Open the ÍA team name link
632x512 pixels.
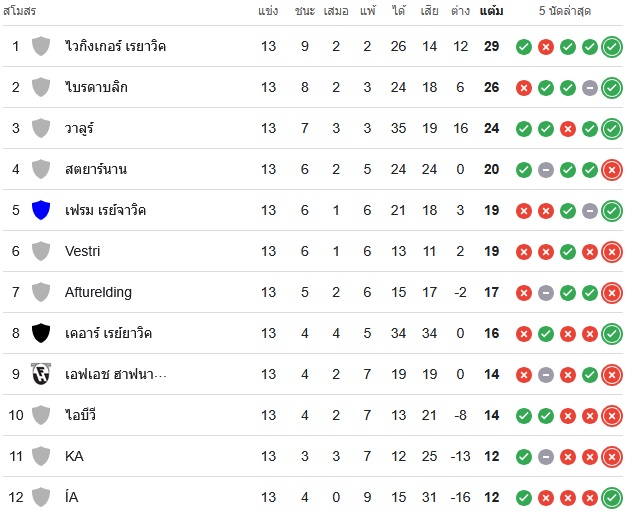(x=71, y=497)
